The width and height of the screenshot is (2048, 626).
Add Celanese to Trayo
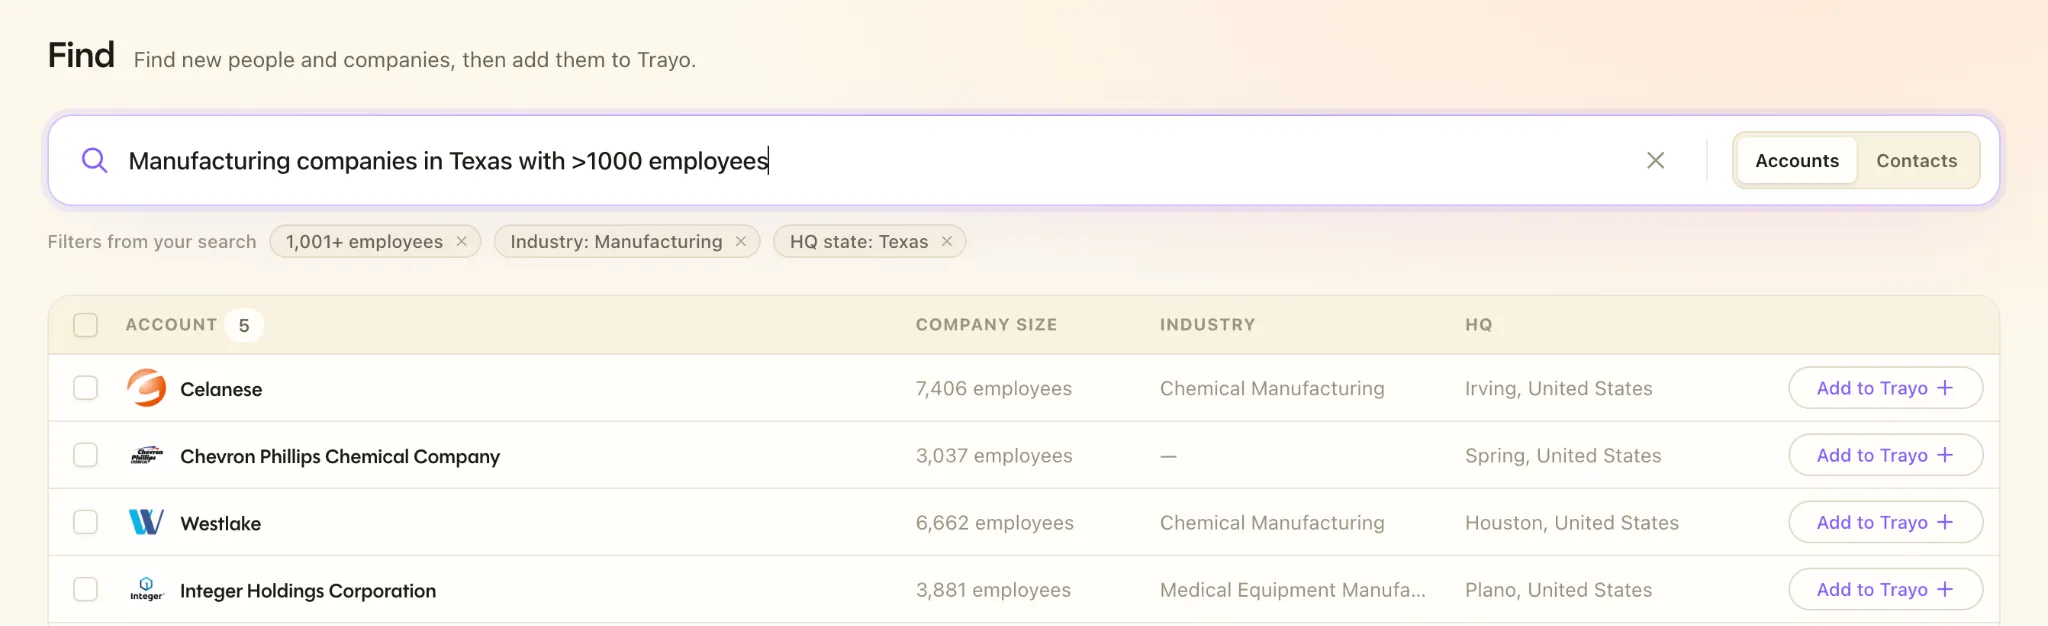click(1885, 388)
